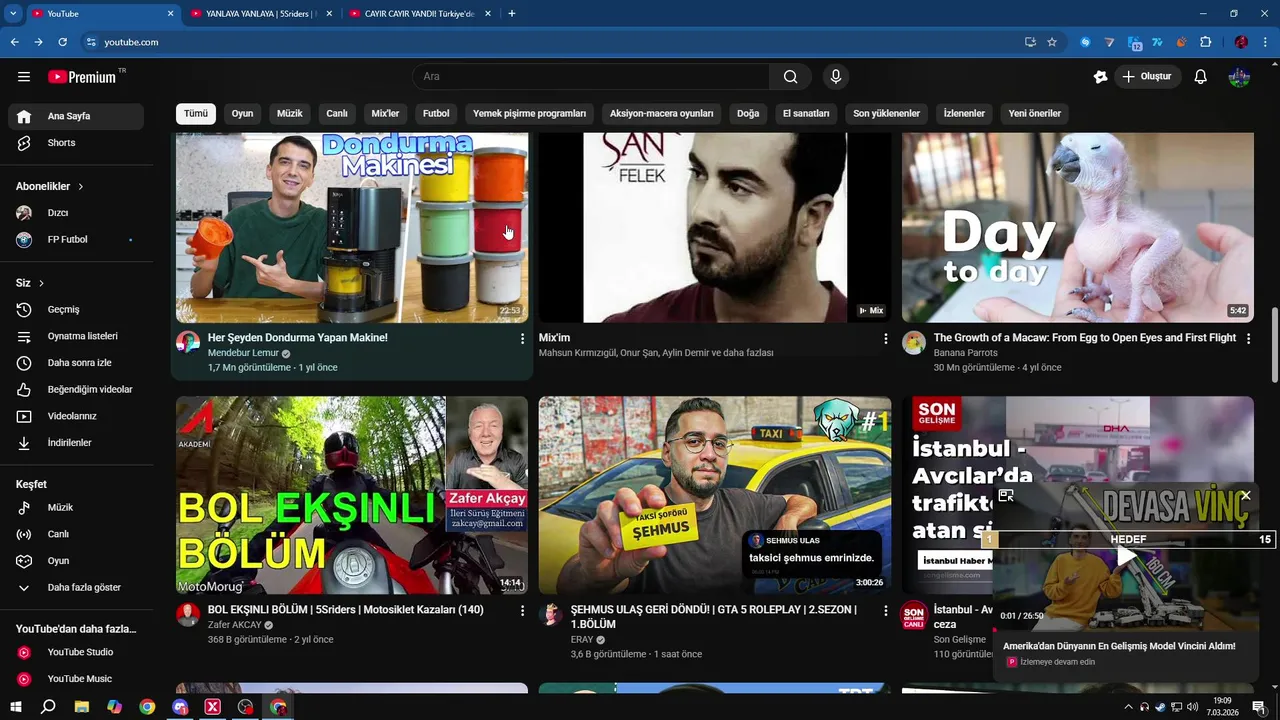This screenshot has width=1280, height=720.
Task: Select the Müzik filter chip
Action: (290, 114)
